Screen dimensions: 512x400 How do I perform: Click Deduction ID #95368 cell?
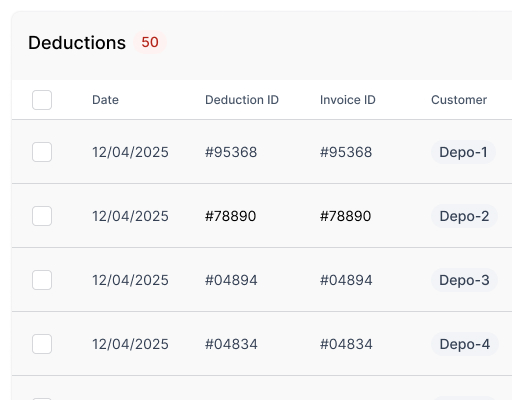pyautogui.click(x=231, y=152)
